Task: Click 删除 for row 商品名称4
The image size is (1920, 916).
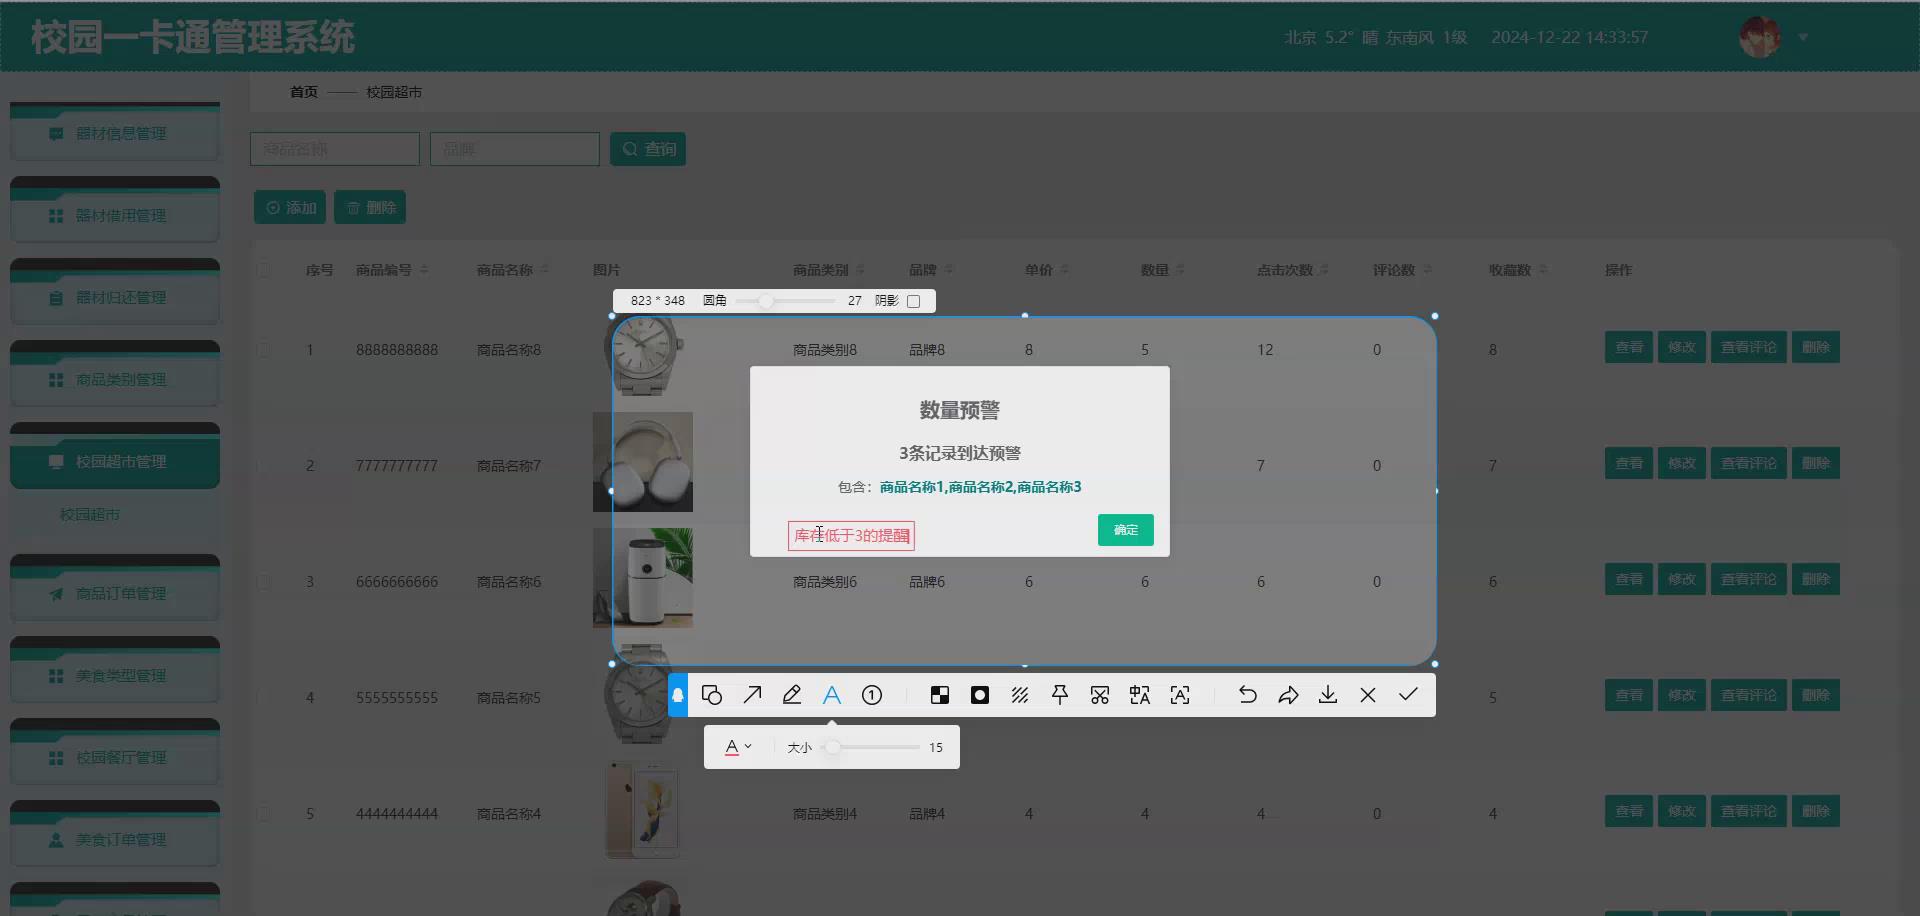Action: pos(1815,811)
